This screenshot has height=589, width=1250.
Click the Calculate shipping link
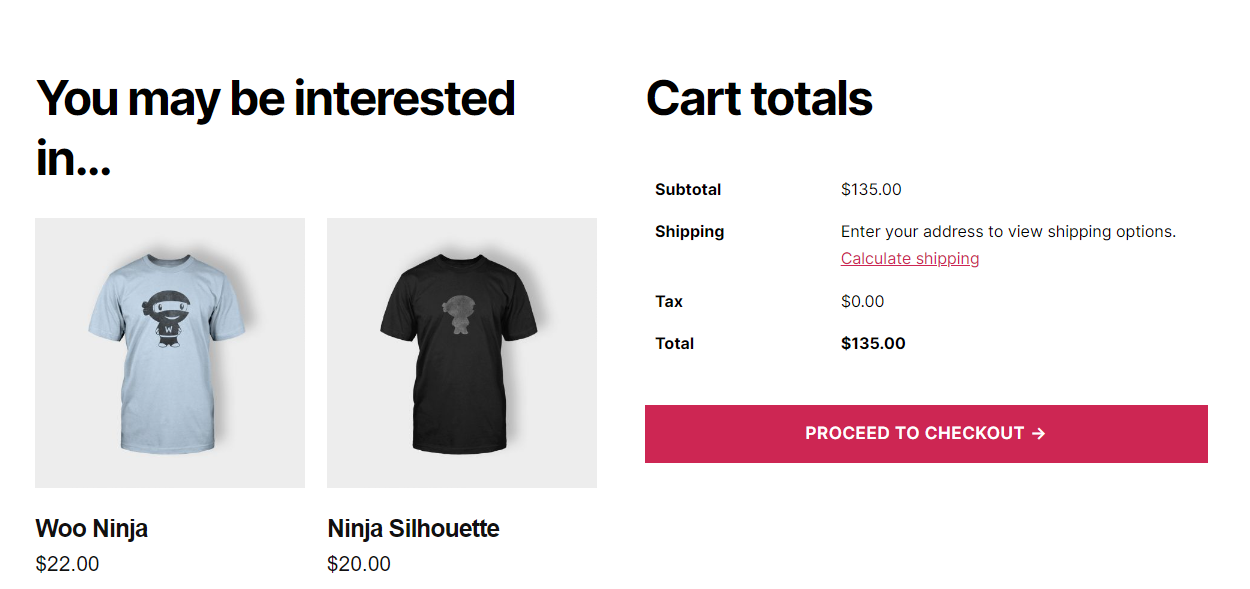910,259
